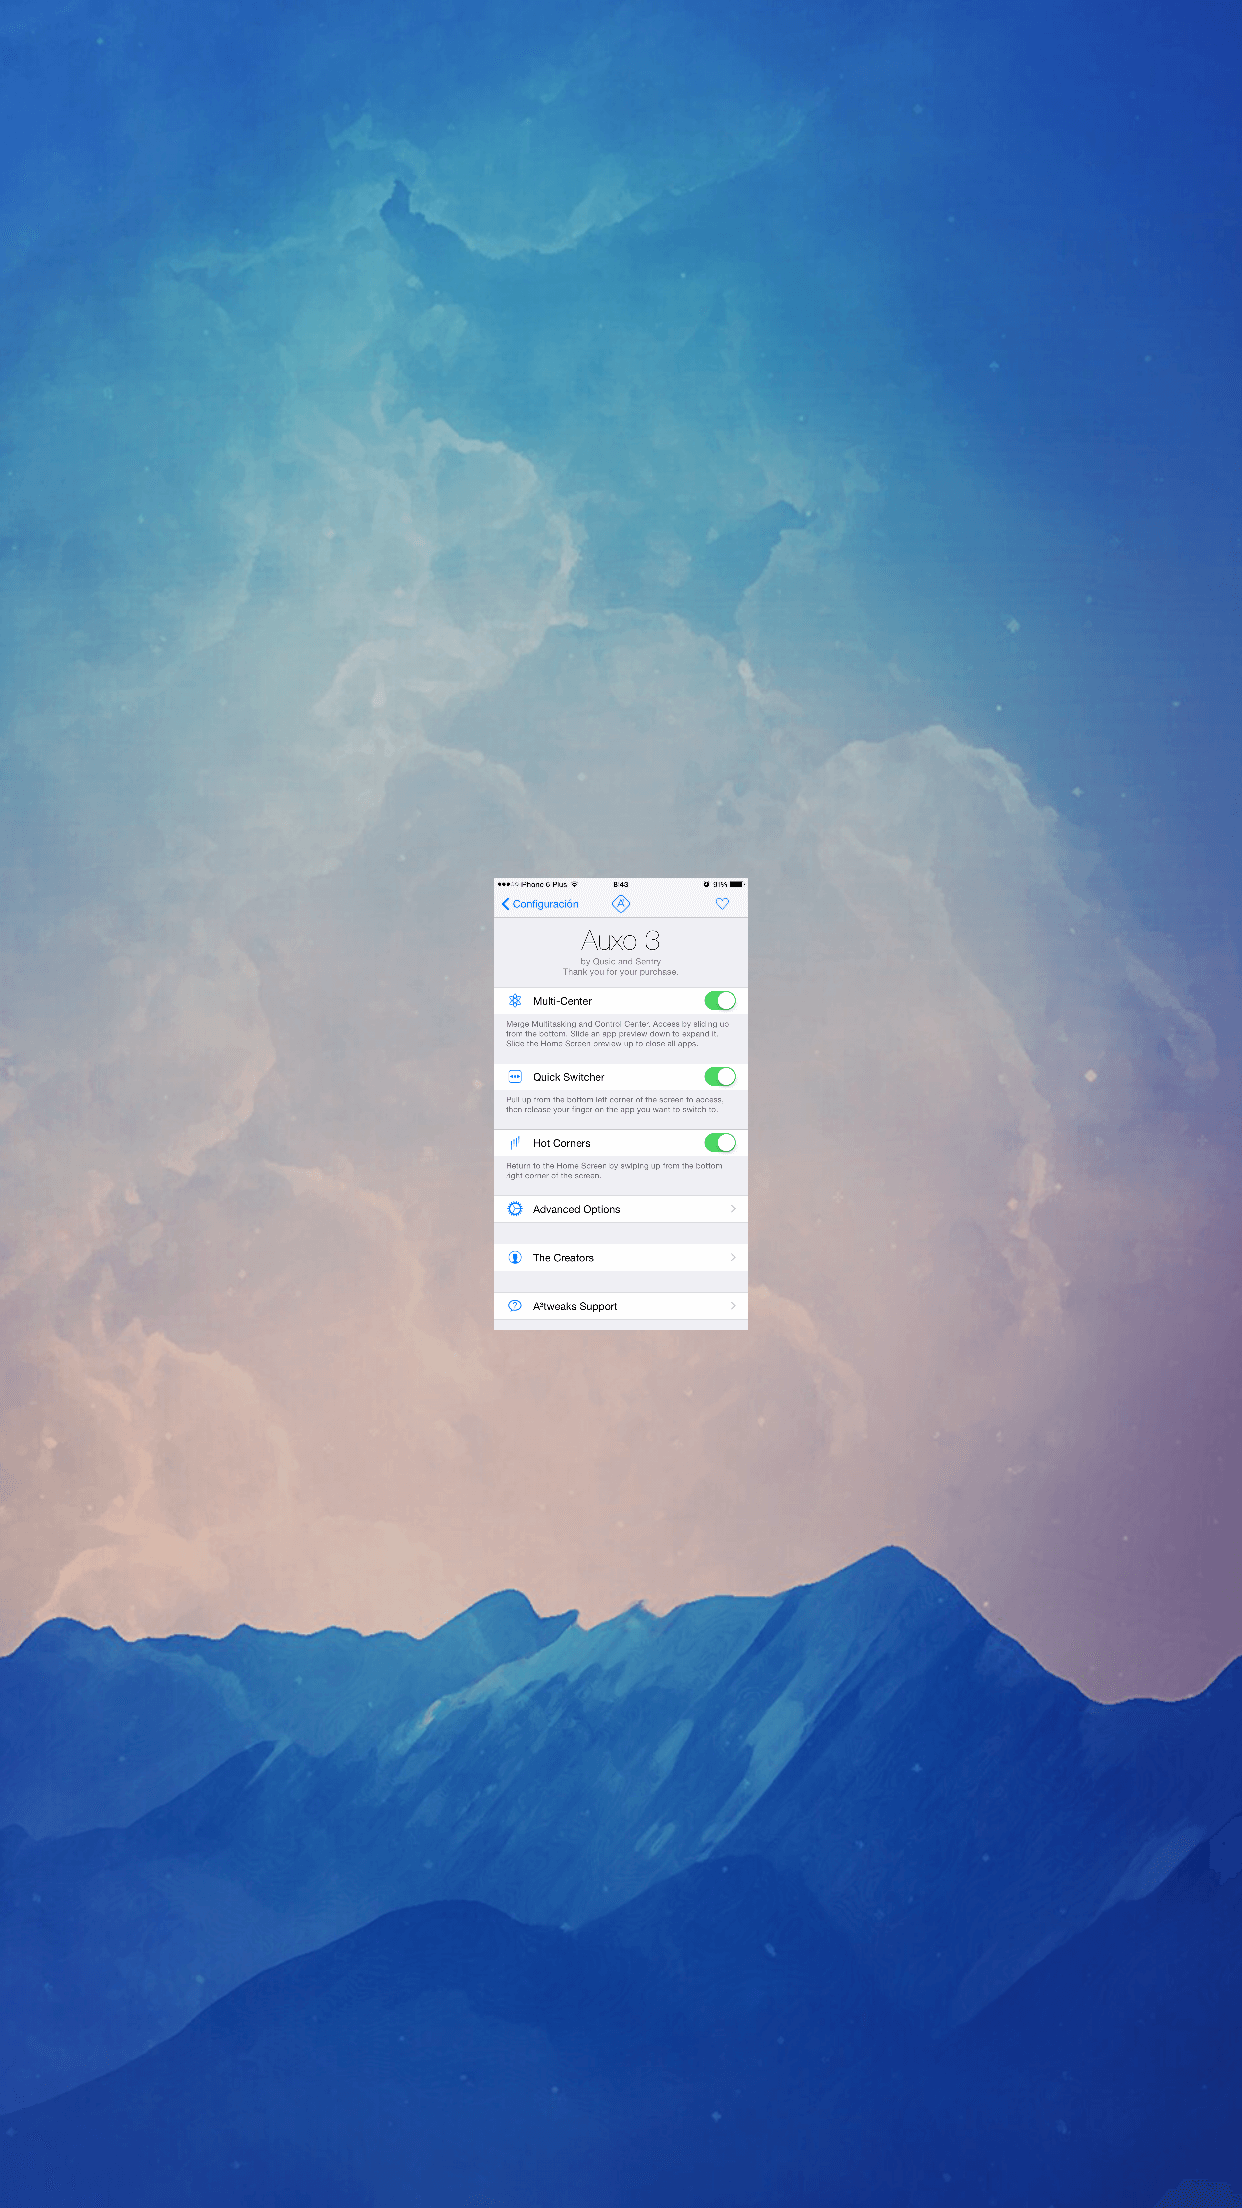Expand Advanced Options via its chevron
The width and height of the screenshot is (1242, 2208).
pos(733,1209)
